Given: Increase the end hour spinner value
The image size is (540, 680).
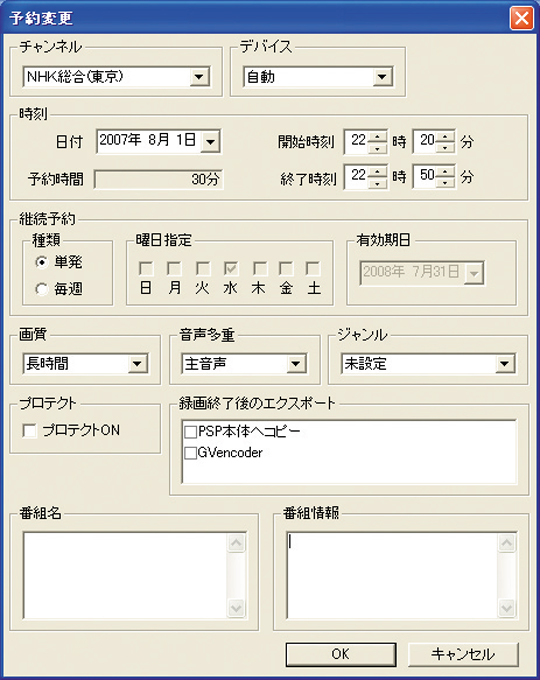Looking at the screenshot, I should coord(378,171).
